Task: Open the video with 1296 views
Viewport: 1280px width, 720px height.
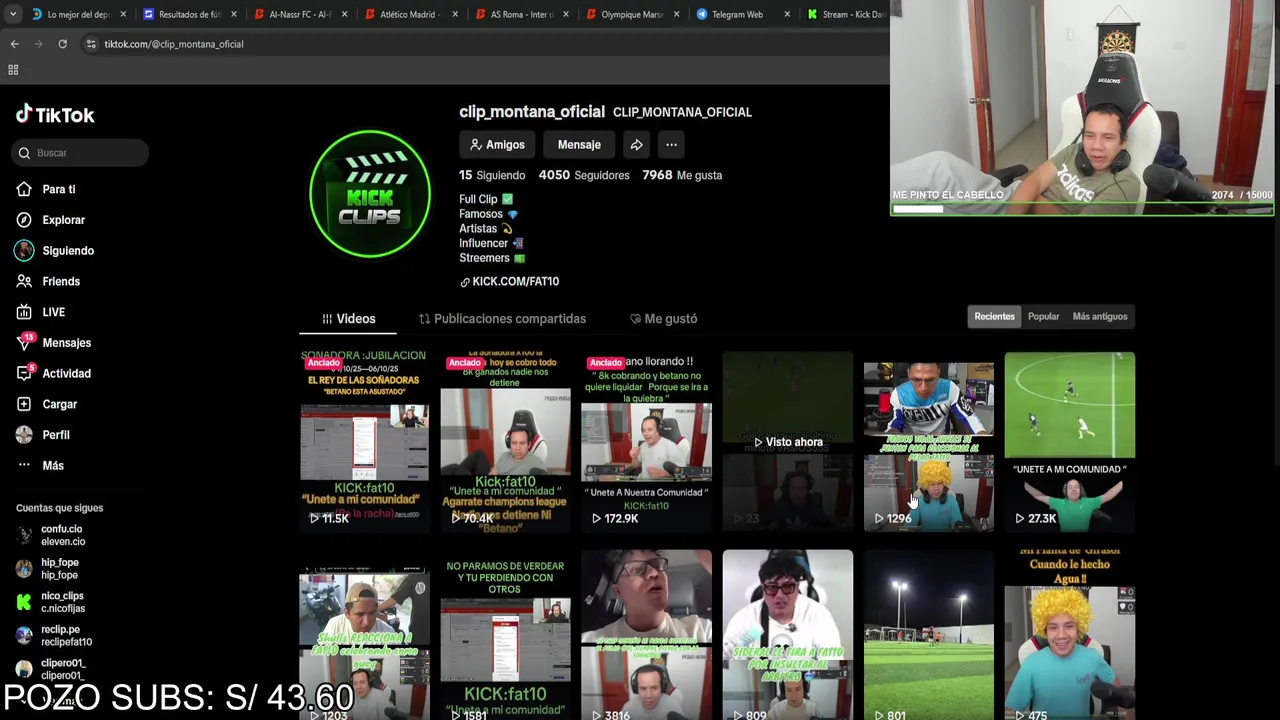Action: tap(928, 440)
